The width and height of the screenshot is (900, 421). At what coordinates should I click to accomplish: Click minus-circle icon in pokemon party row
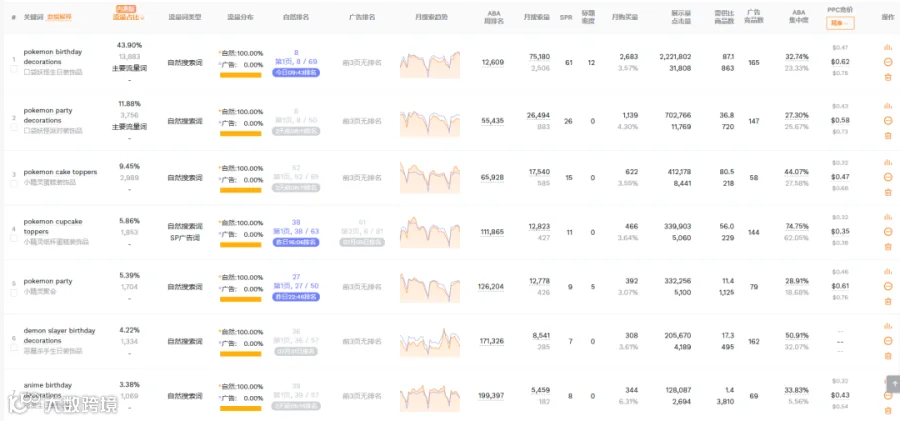(888, 286)
